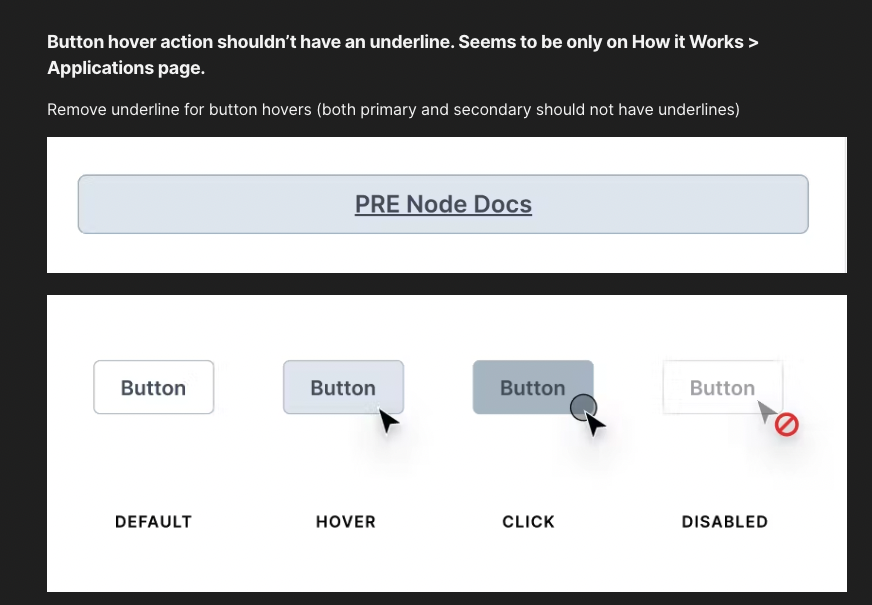Click the circular click-indicator ring on CLICK button
Viewport: 872px width, 605px height.
[584, 409]
